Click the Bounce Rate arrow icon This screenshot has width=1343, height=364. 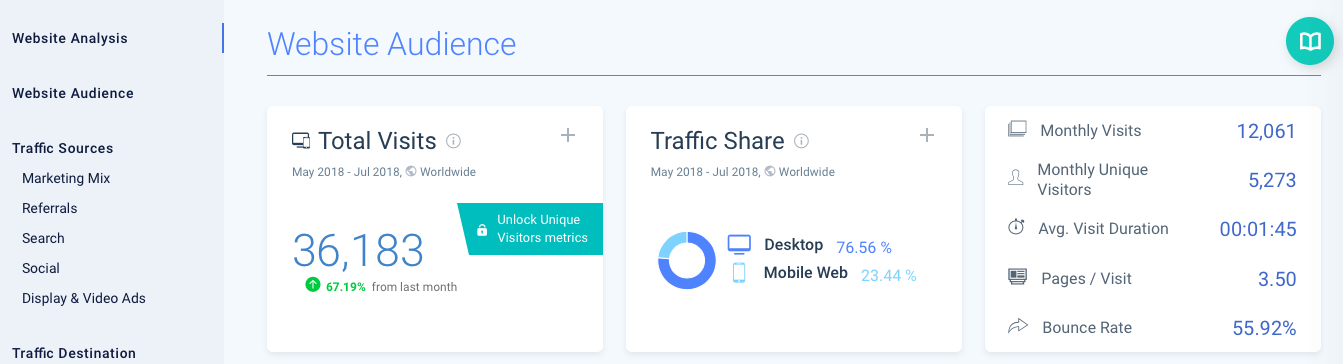1017,326
